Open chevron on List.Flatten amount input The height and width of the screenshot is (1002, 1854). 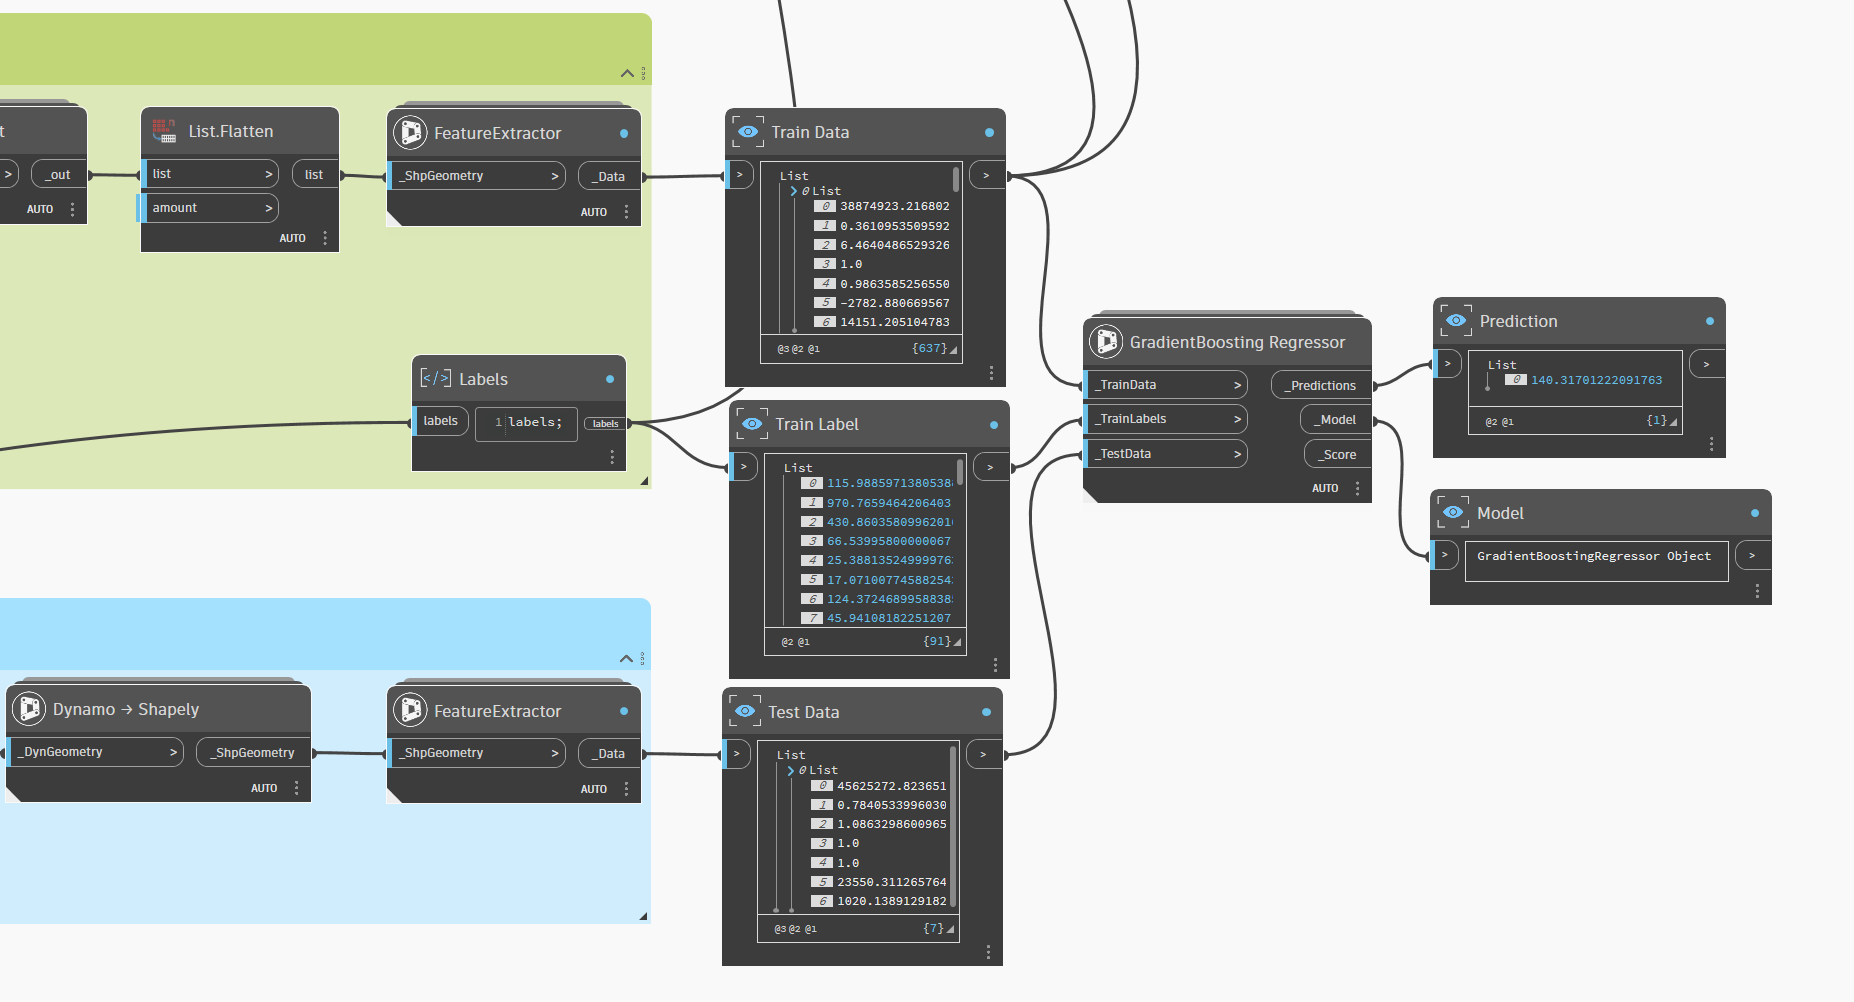pos(268,208)
